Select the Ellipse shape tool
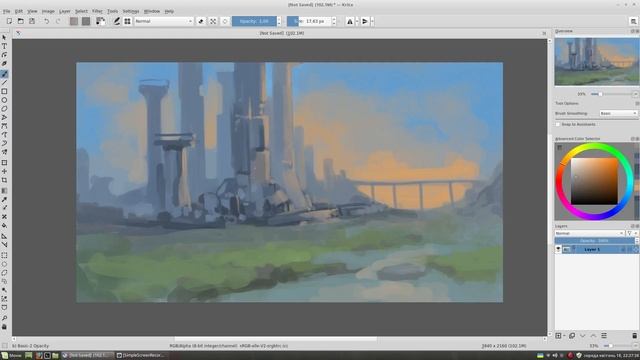 (4, 100)
